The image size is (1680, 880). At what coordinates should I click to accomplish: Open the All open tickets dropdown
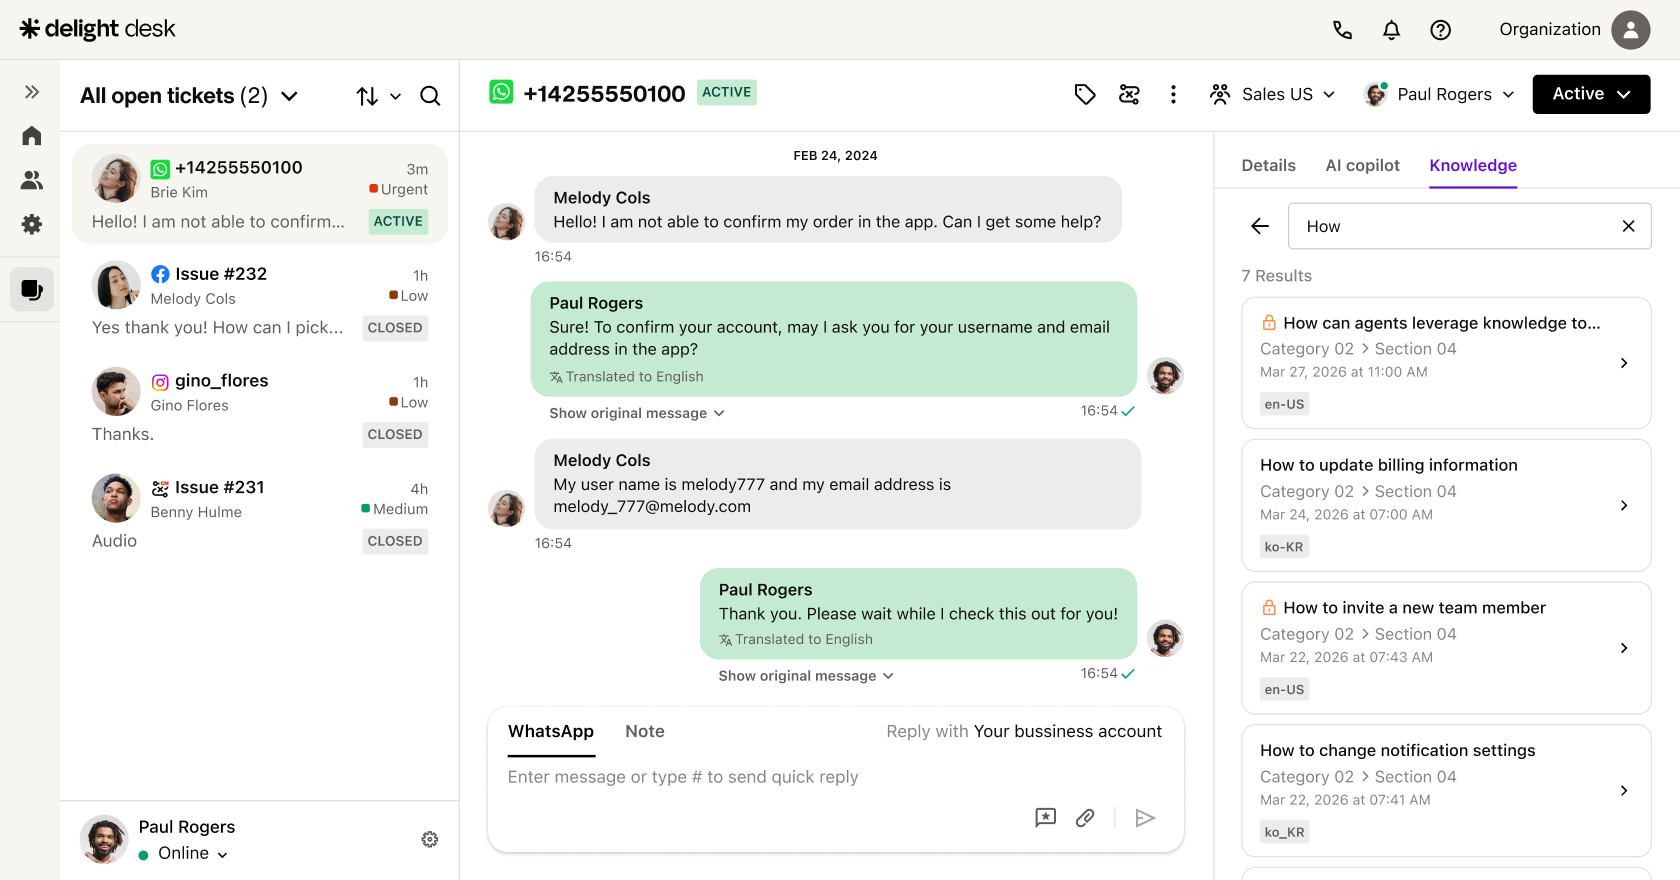coord(189,96)
